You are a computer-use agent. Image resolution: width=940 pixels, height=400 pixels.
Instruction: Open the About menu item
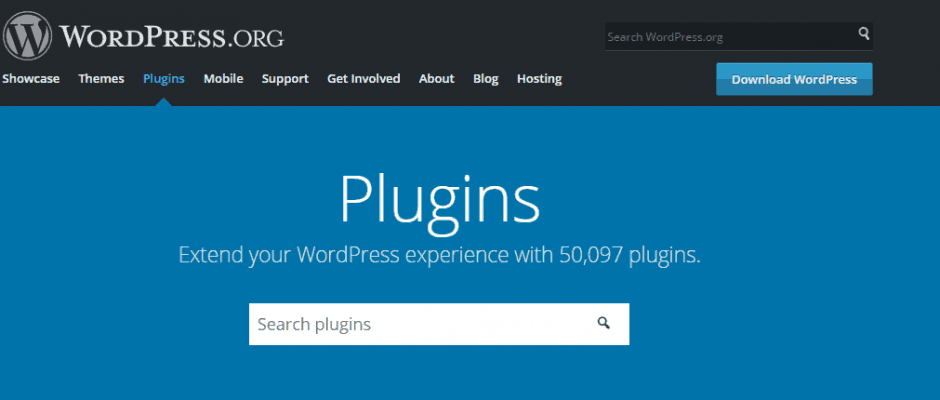436,79
